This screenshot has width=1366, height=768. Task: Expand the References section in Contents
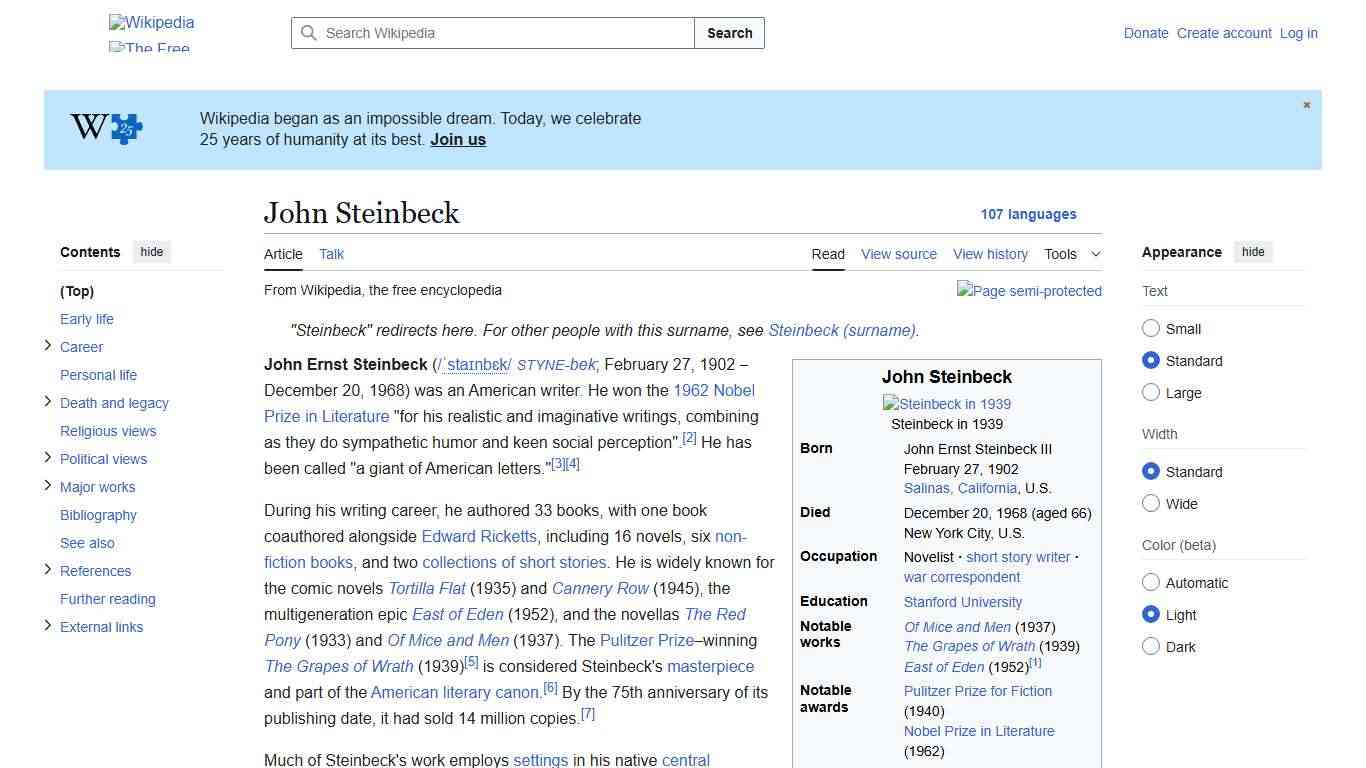pos(47,570)
